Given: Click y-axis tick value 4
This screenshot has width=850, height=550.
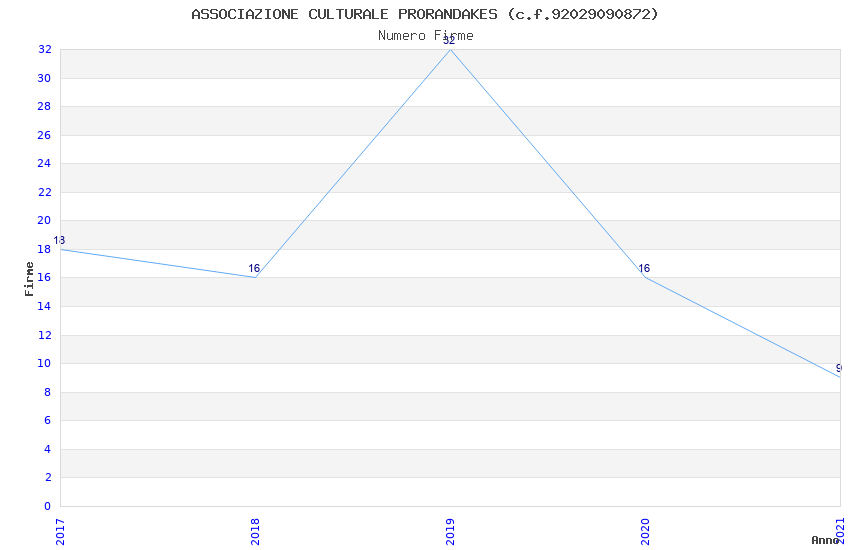Looking at the screenshot, I should (x=48, y=449).
